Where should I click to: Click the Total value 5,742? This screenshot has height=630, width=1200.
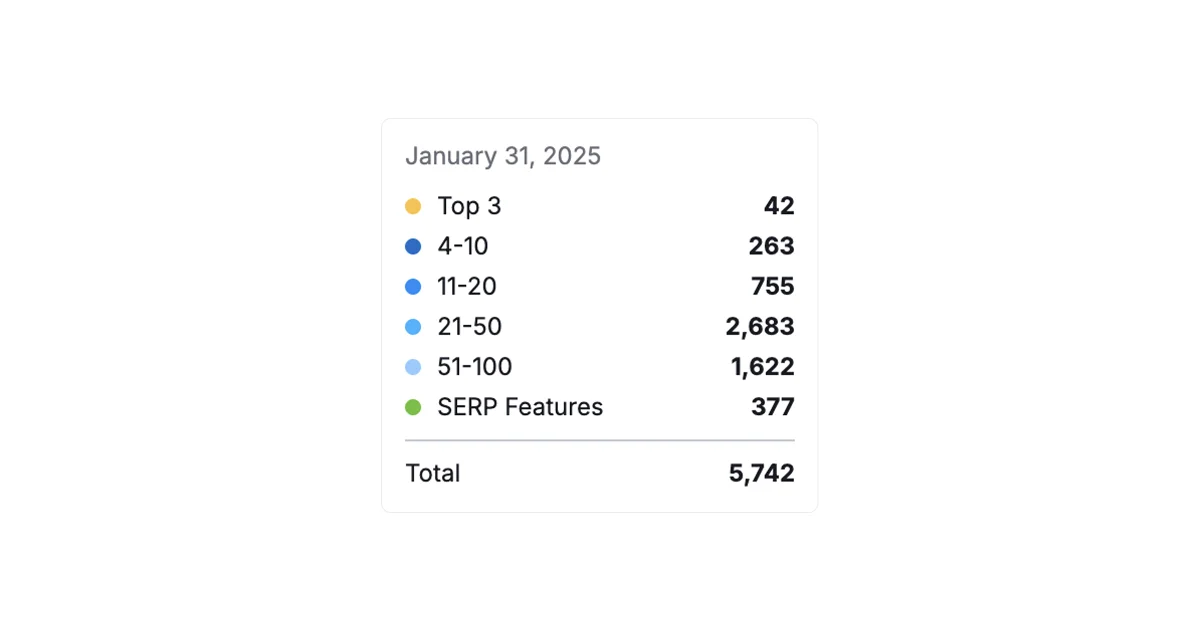click(761, 473)
